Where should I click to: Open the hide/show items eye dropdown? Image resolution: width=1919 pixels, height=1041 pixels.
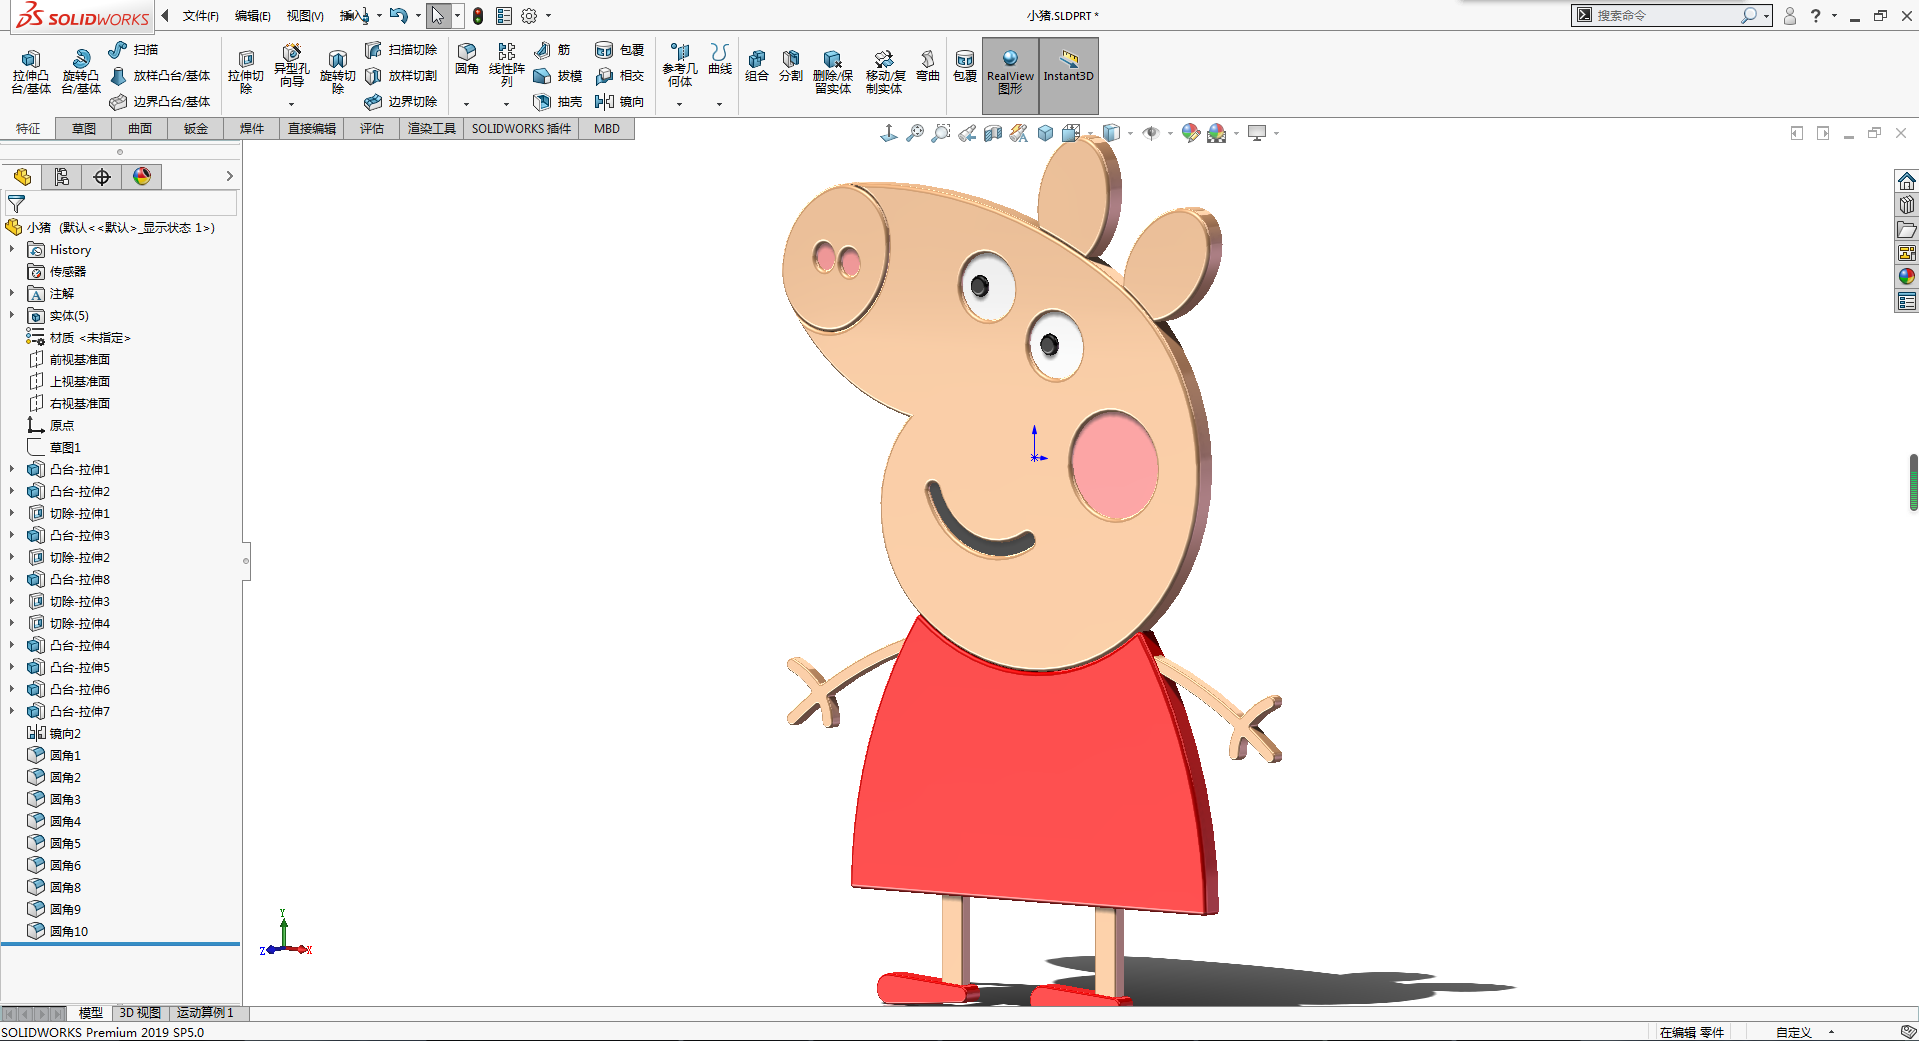(1170, 133)
